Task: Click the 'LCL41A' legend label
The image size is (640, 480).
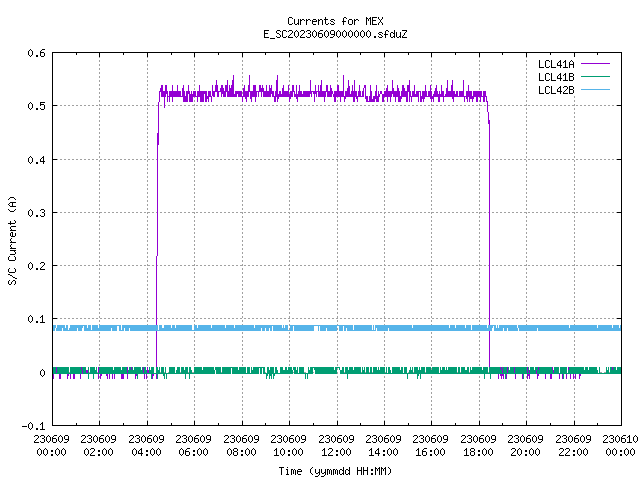Action: [x=556, y=64]
